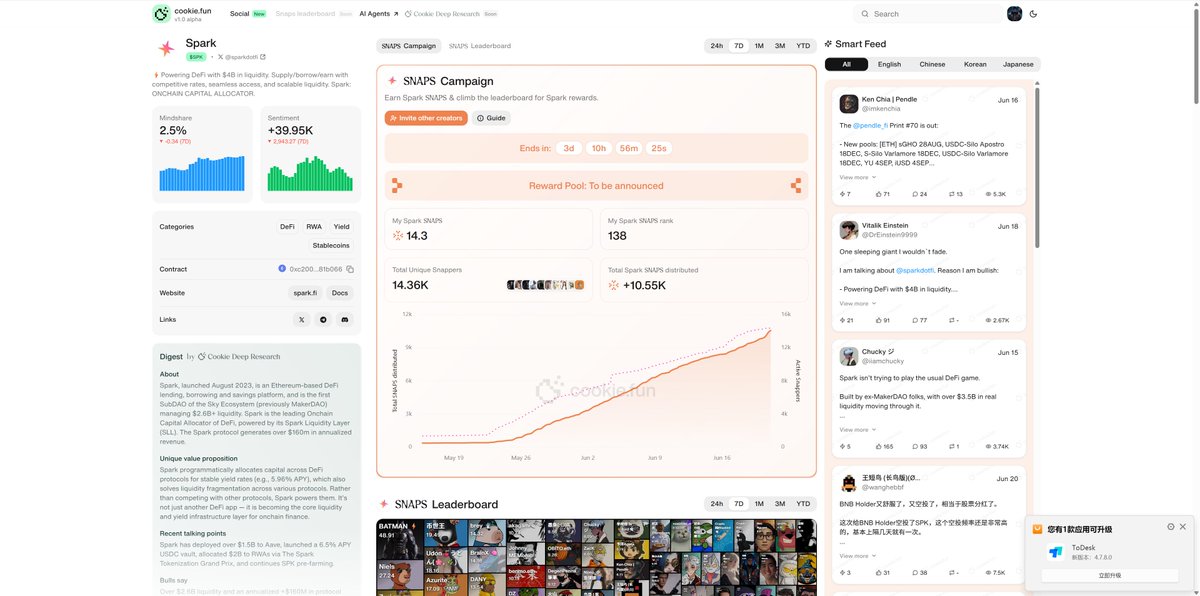The width and height of the screenshot is (1200, 596).
Task: Open AI Agents nav link
Action: point(379,14)
